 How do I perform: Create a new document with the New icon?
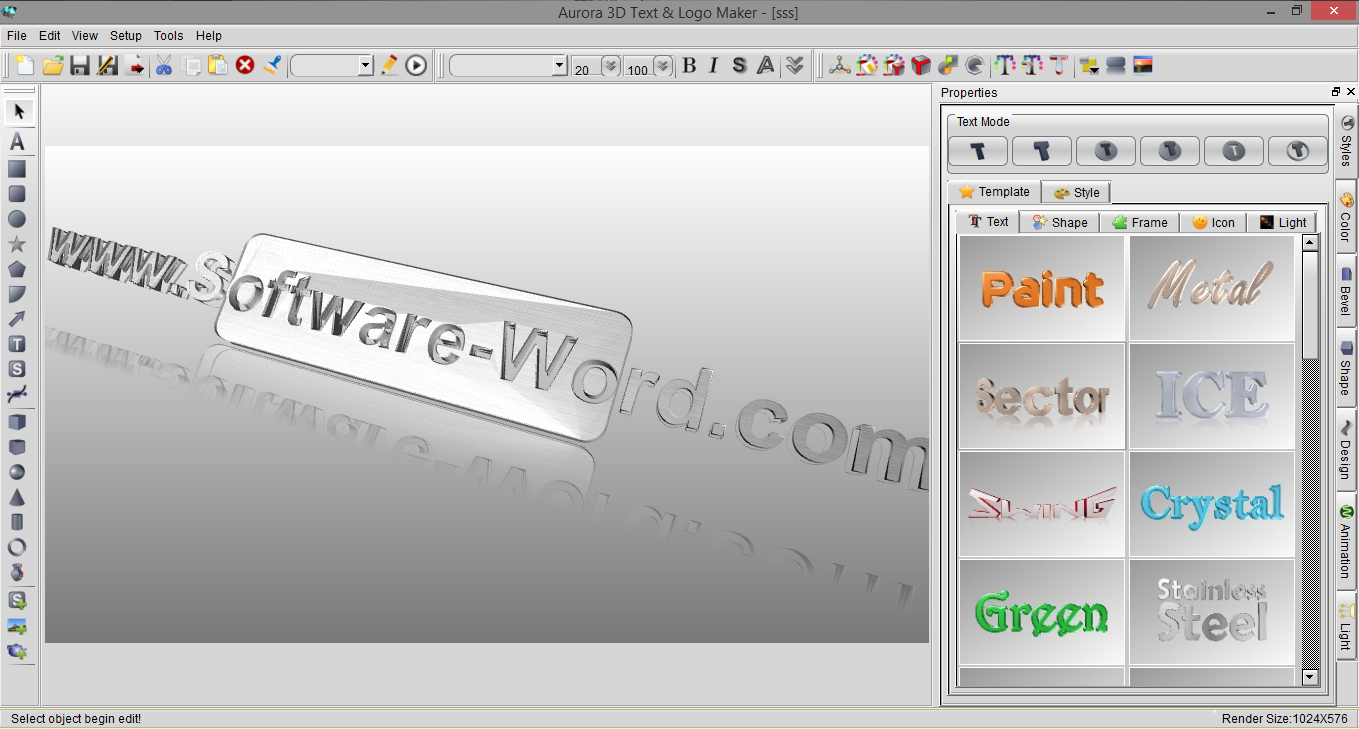coord(25,66)
